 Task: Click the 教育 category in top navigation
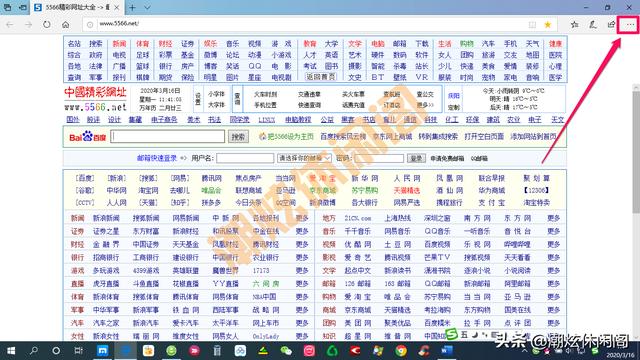coord(309,44)
